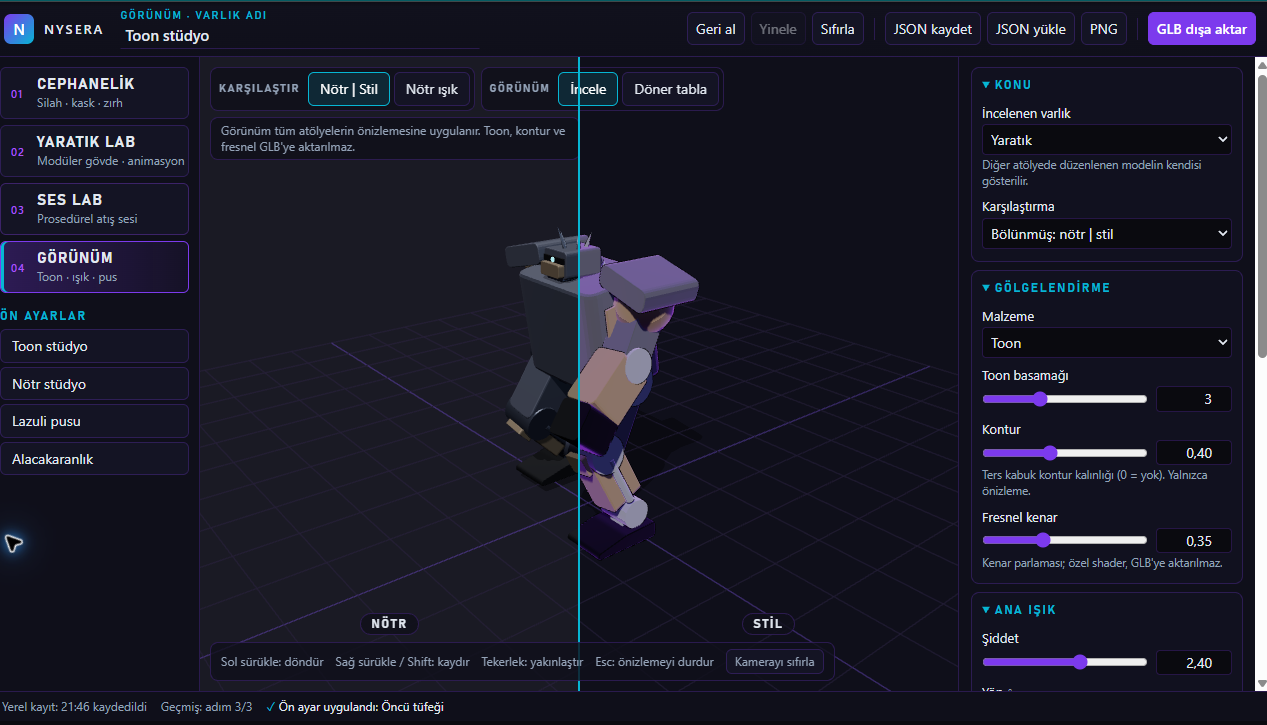Click the Kontur thickness slider
1267x725 pixels.
[x=1064, y=453]
